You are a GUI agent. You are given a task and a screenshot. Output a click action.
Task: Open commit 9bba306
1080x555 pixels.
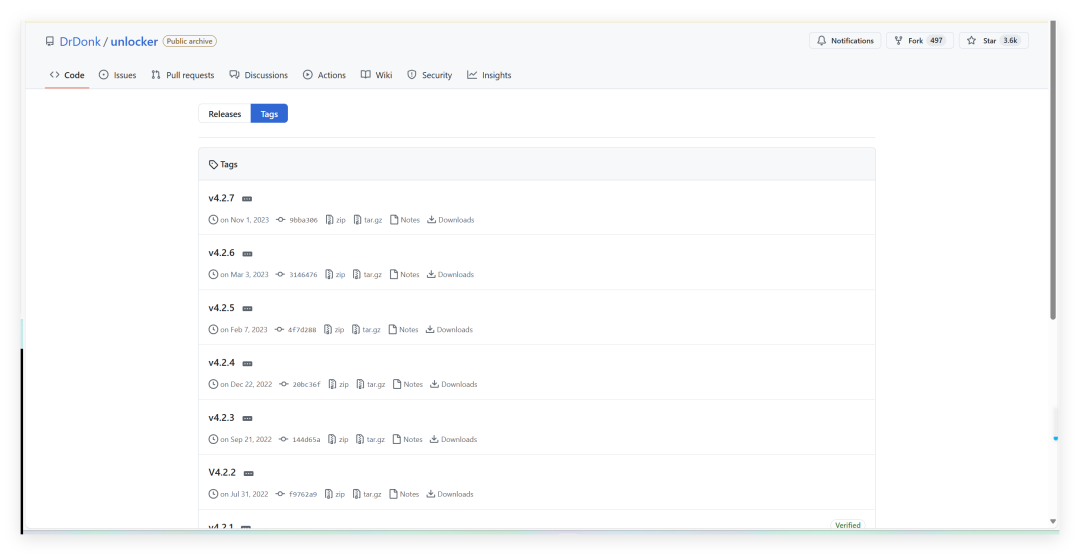[297, 220]
